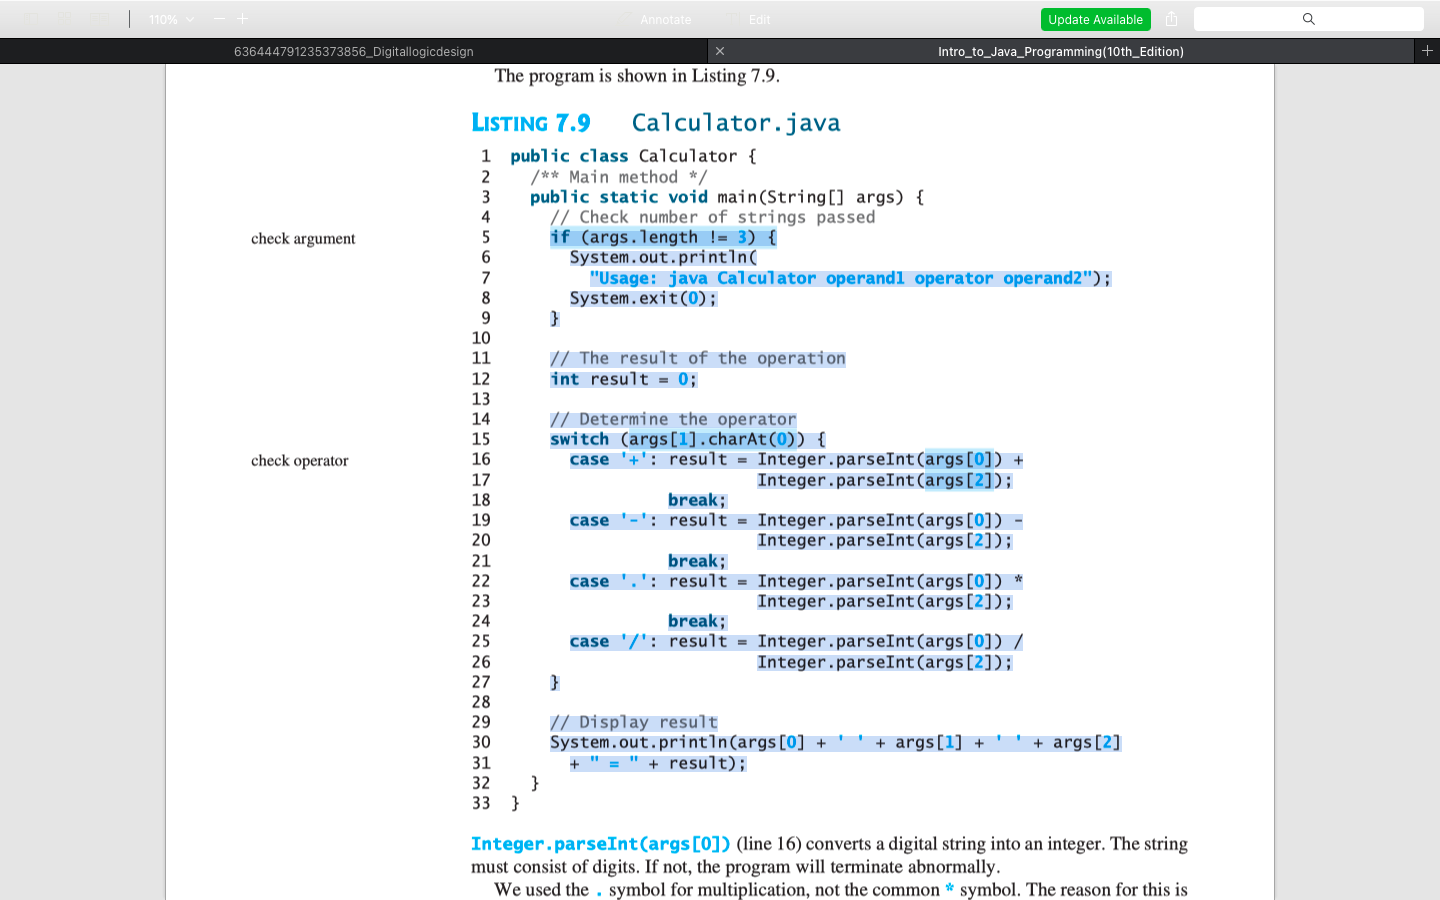The image size is (1440, 900).
Task: Click the Integer.parseInt(args[0]) reference text
Action: [x=600, y=843]
